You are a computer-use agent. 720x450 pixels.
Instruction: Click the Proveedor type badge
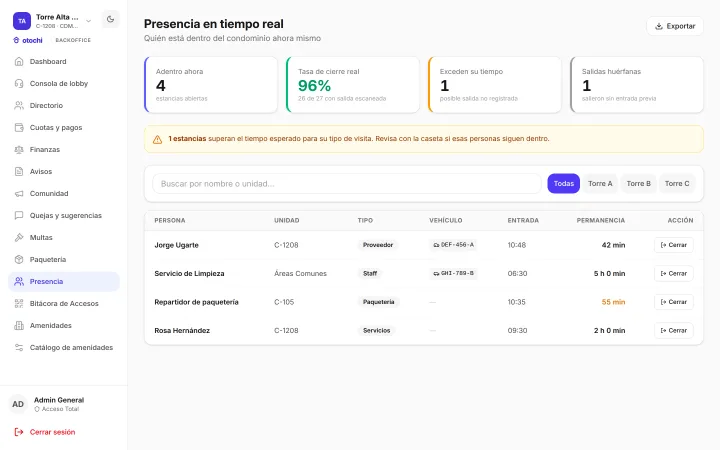[x=378, y=245]
